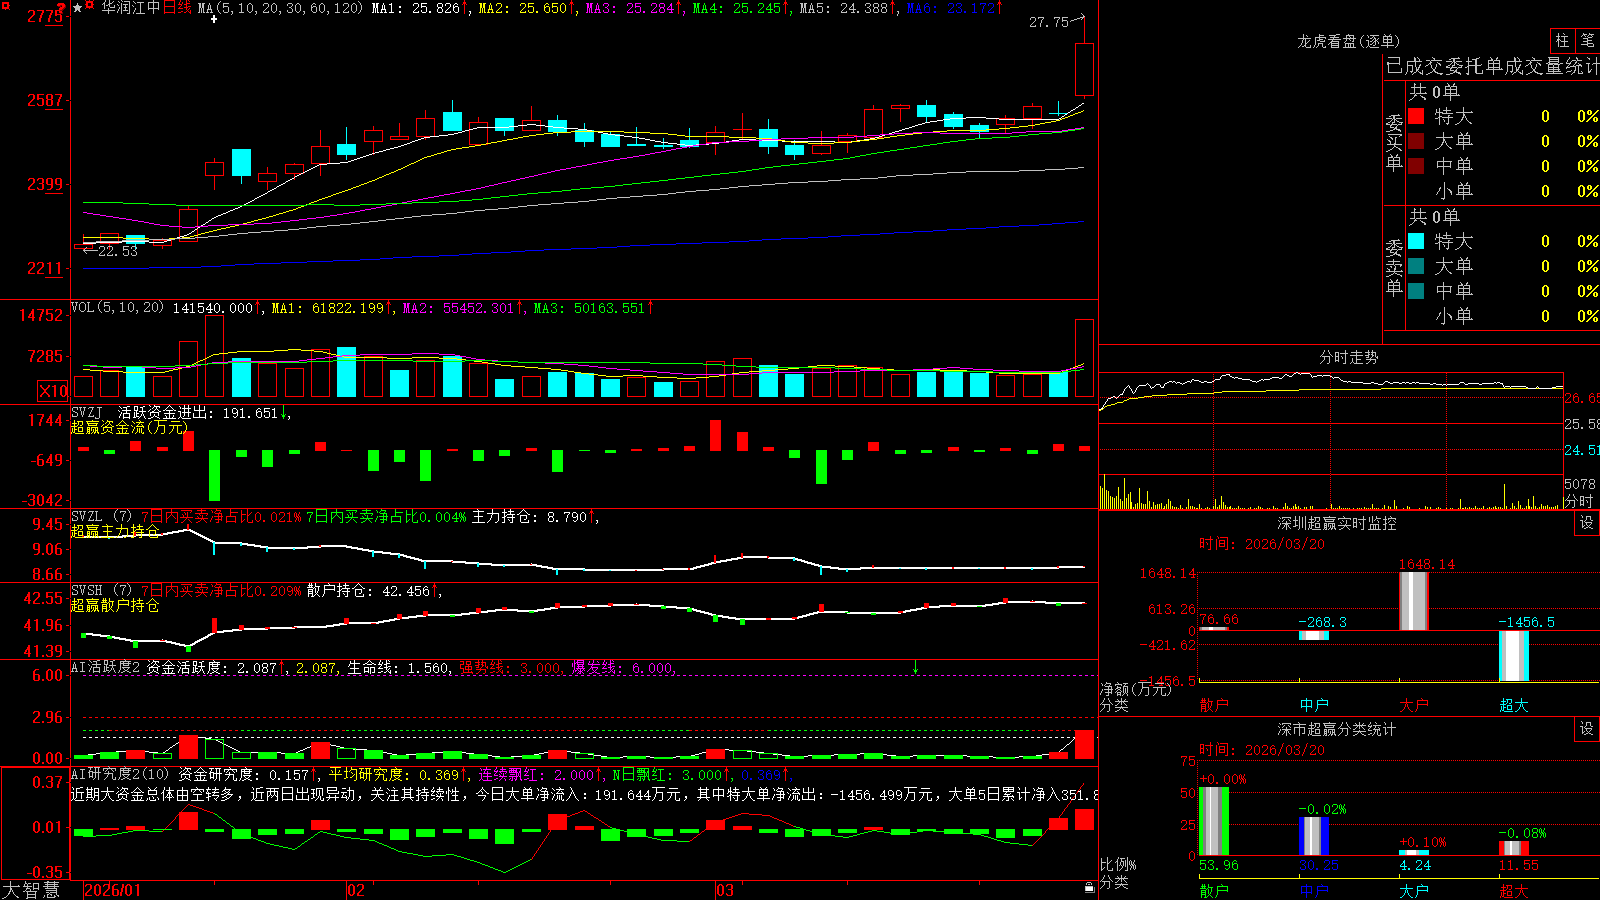
Task: Click the 1648.14 大户 bar in 实时监控
Action: tap(1413, 601)
